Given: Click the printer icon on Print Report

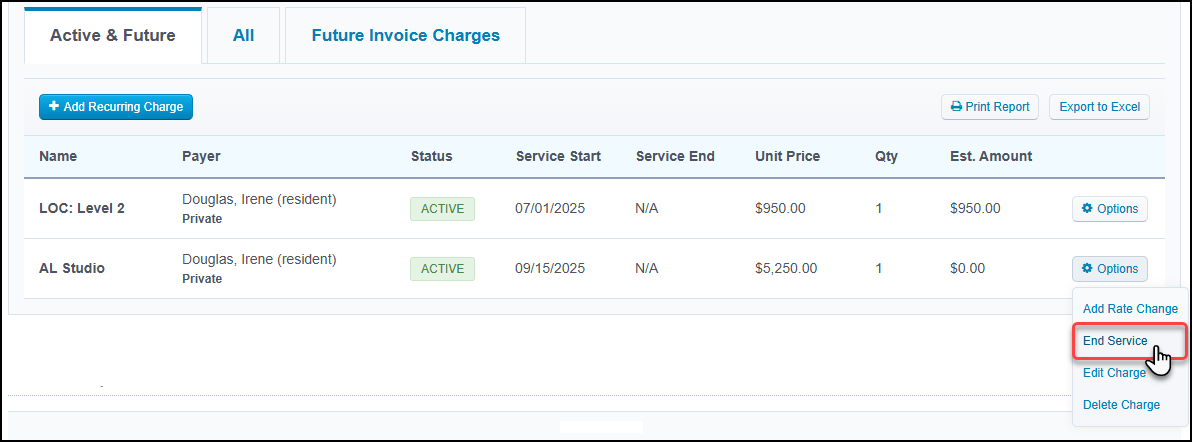Looking at the screenshot, I should 956,107.
